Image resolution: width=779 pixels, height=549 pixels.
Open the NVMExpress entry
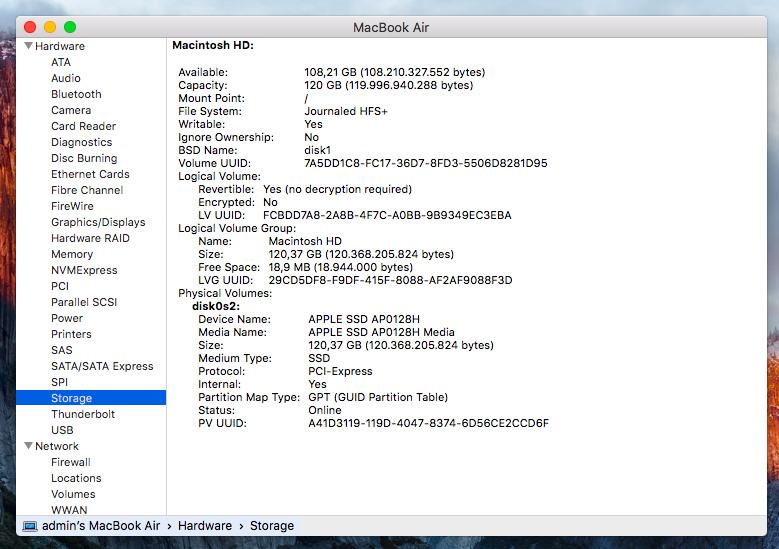click(84, 270)
